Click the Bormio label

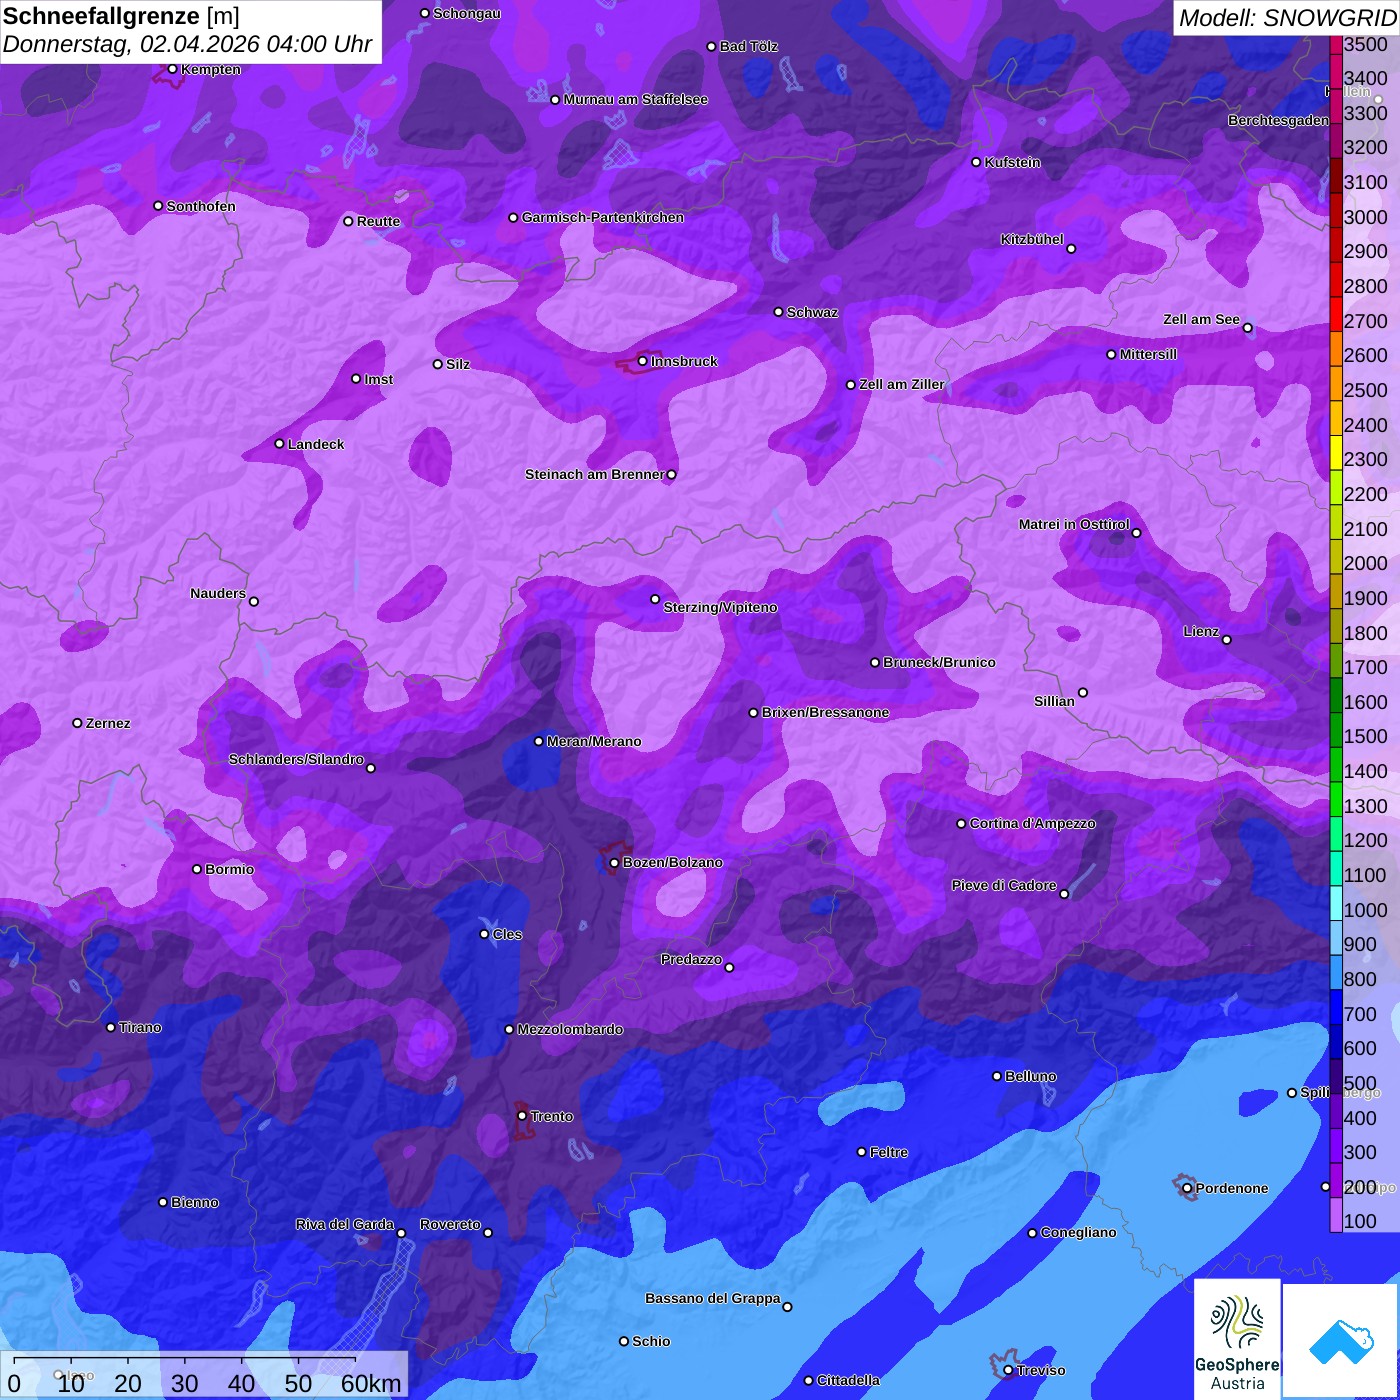pos(230,869)
